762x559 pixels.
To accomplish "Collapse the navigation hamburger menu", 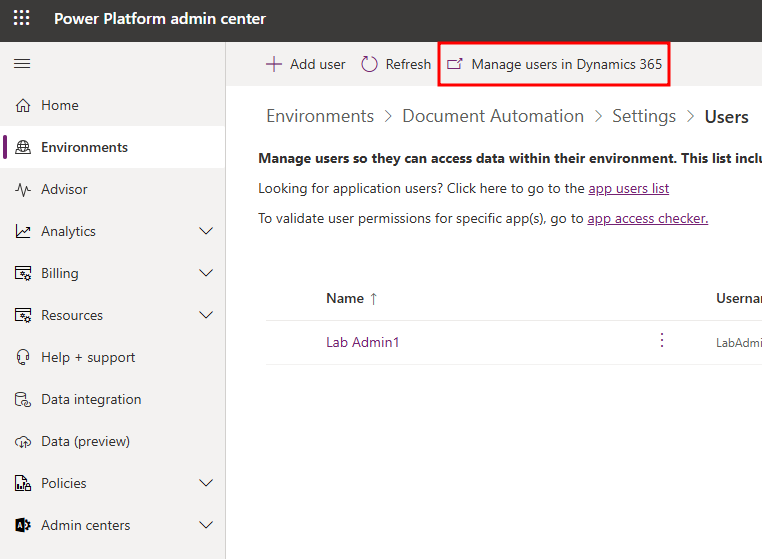I will (22, 64).
